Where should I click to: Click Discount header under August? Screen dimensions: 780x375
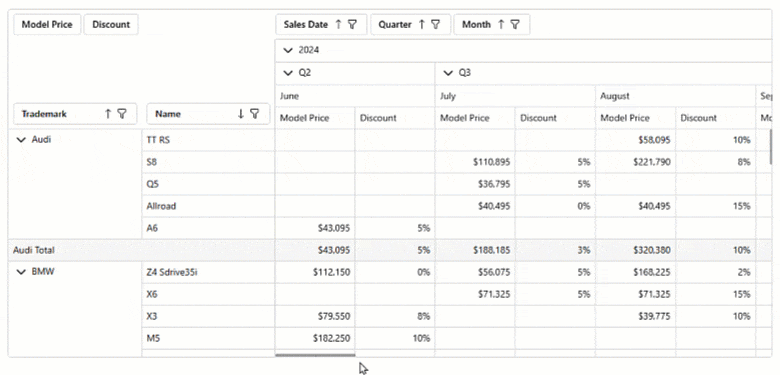point(716,118)
